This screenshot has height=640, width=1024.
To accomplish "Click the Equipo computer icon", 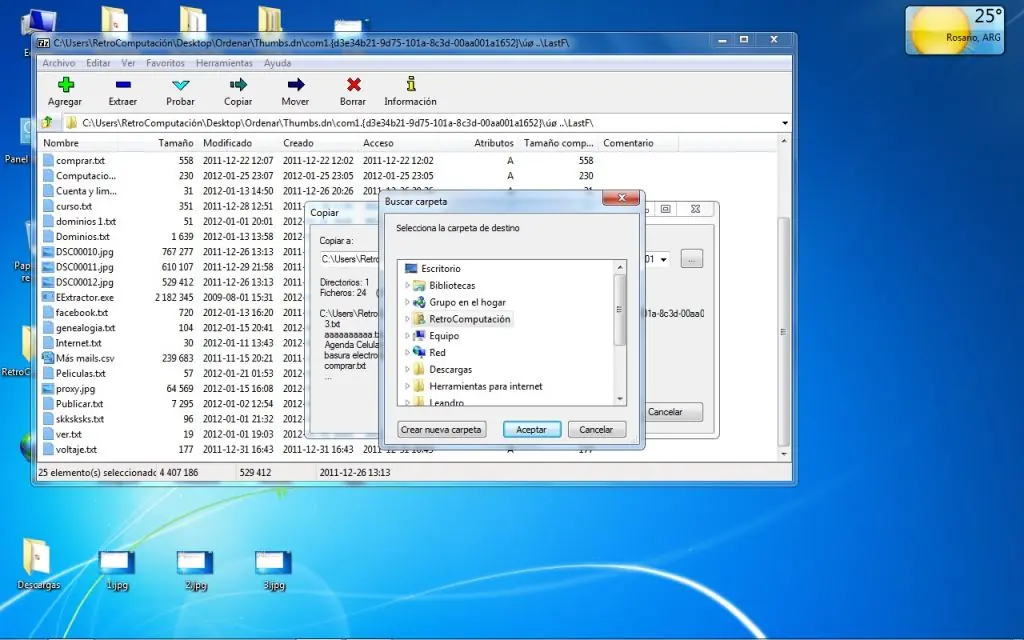I will (419, 336).
